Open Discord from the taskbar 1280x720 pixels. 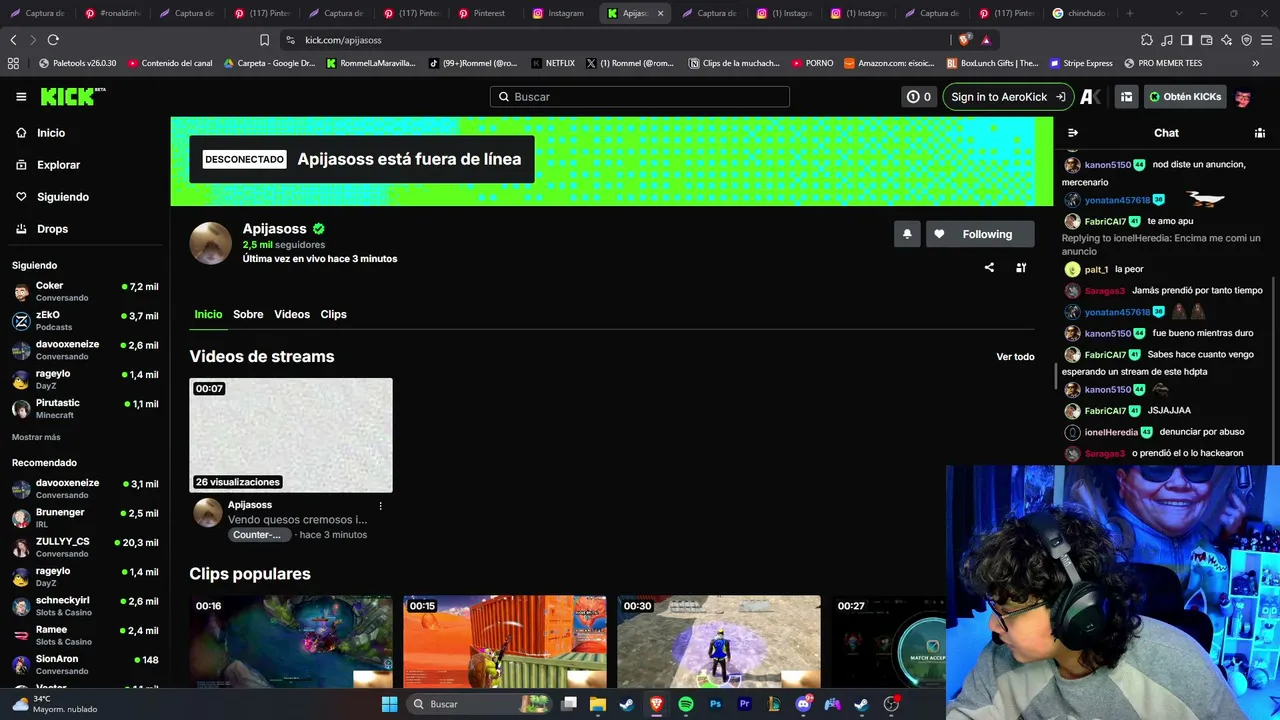(803, 704)
